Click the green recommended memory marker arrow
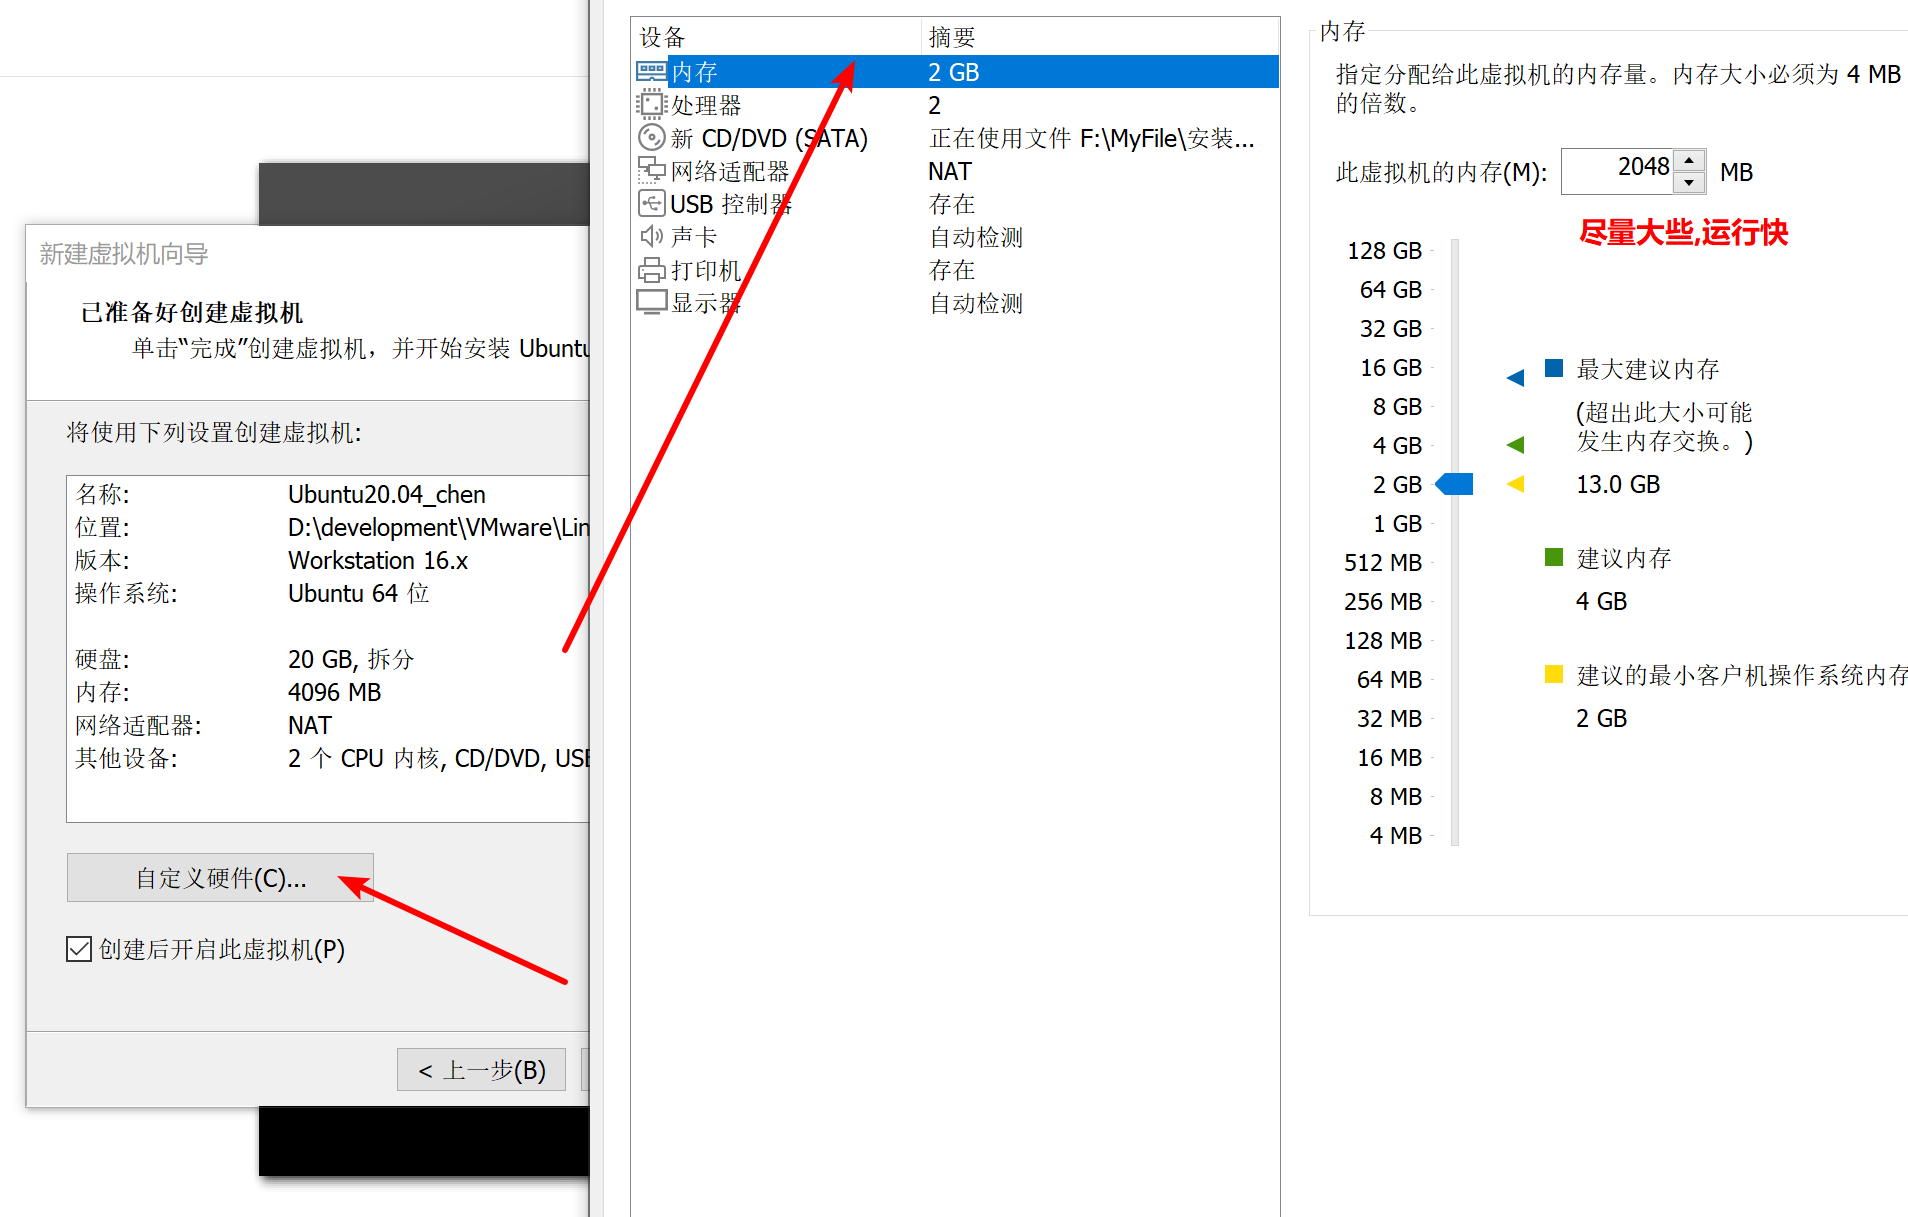This screenshot has height=1217, width=1908. (x=1515, y=444)
